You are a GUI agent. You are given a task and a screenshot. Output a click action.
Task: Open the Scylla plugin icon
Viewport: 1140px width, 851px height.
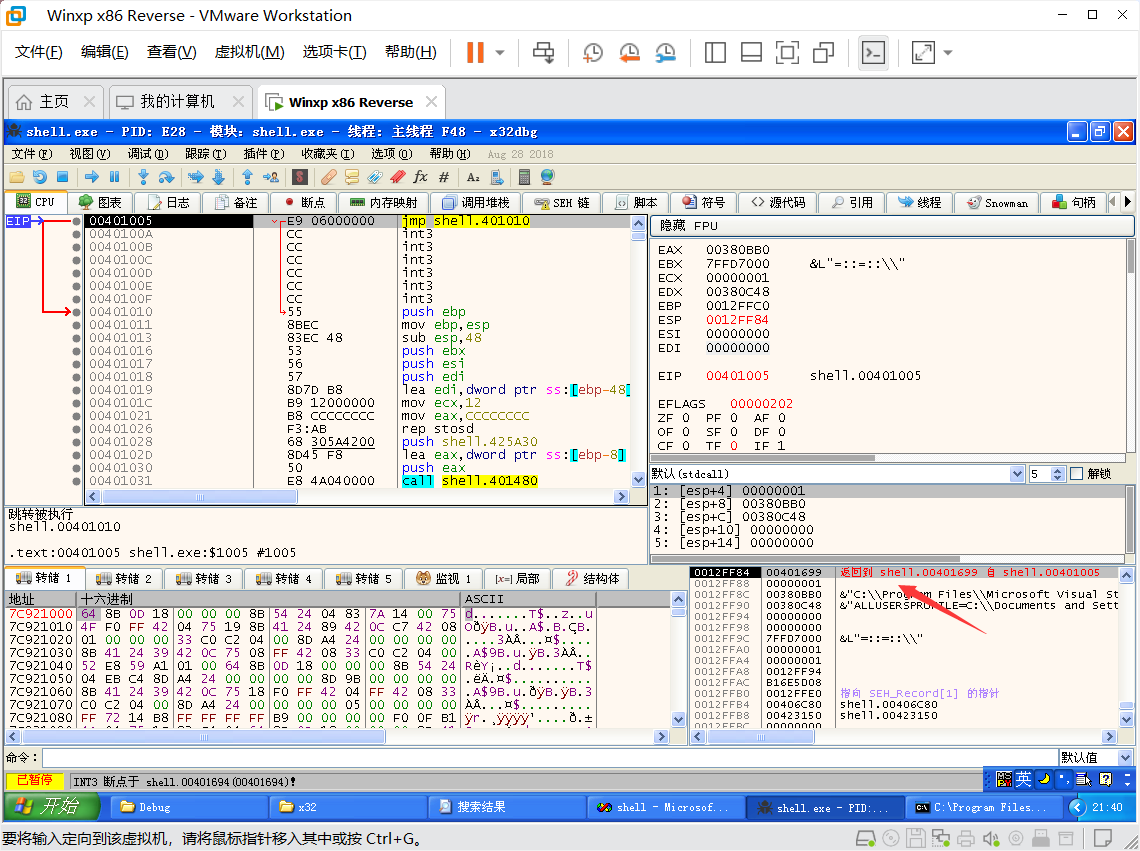point(300,177)
